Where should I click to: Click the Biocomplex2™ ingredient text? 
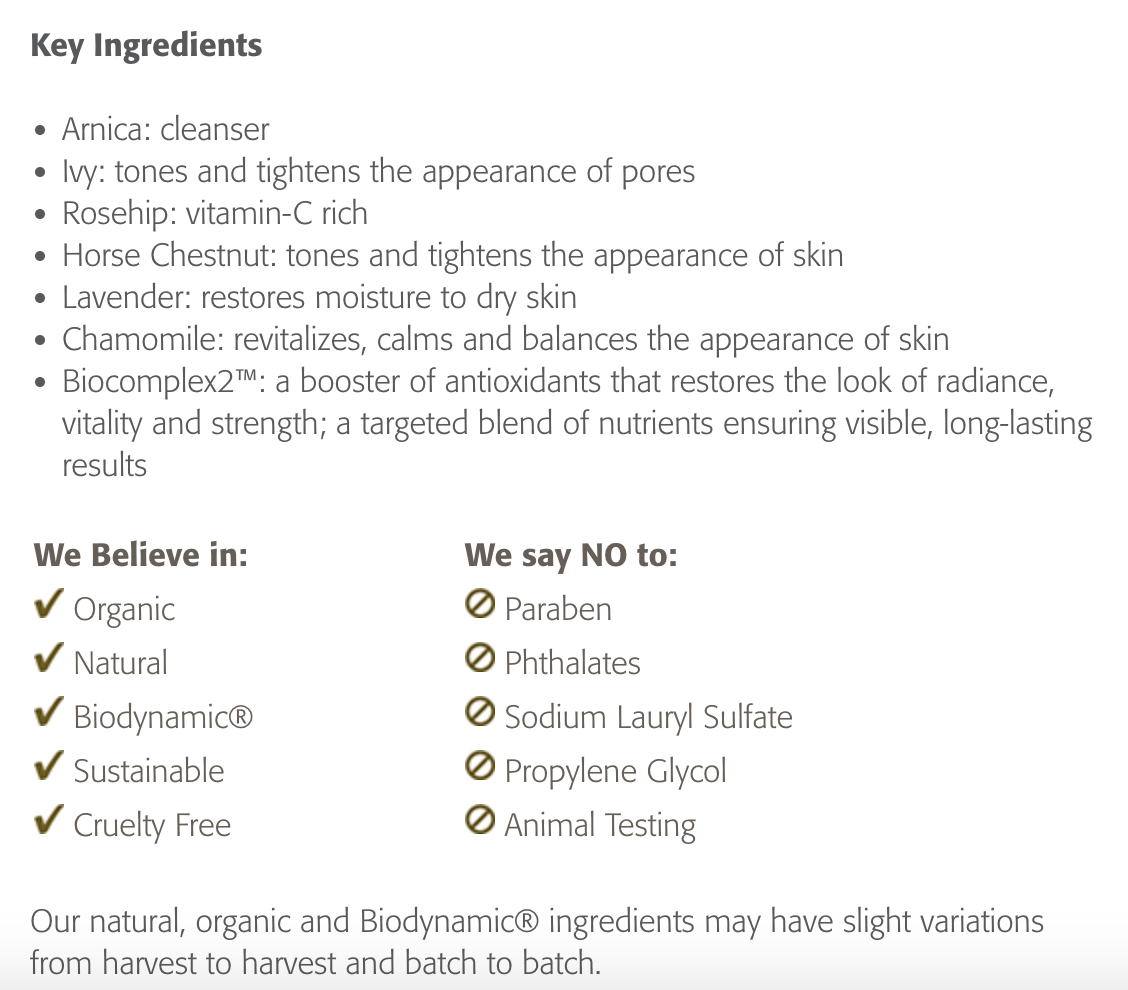tap(558, 382)
